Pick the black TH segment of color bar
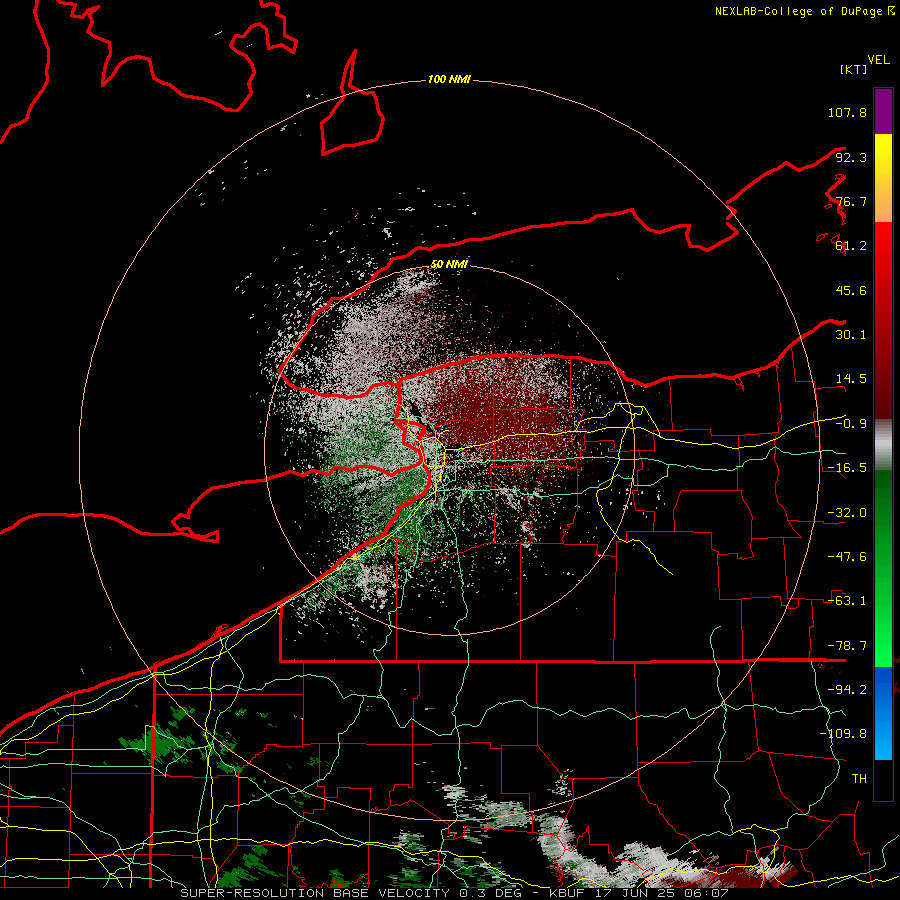The image size is (900, 900). click(x=883, y=779)
